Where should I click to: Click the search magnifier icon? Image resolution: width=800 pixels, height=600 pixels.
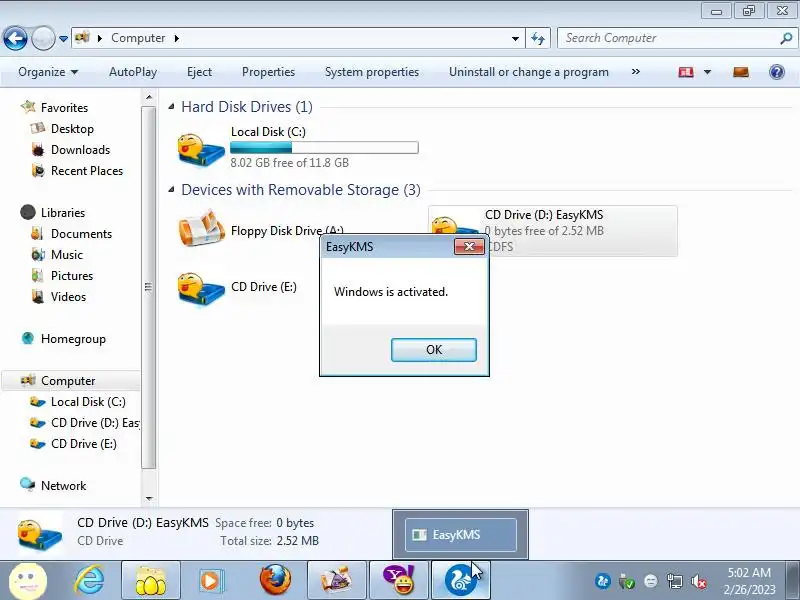786,38
